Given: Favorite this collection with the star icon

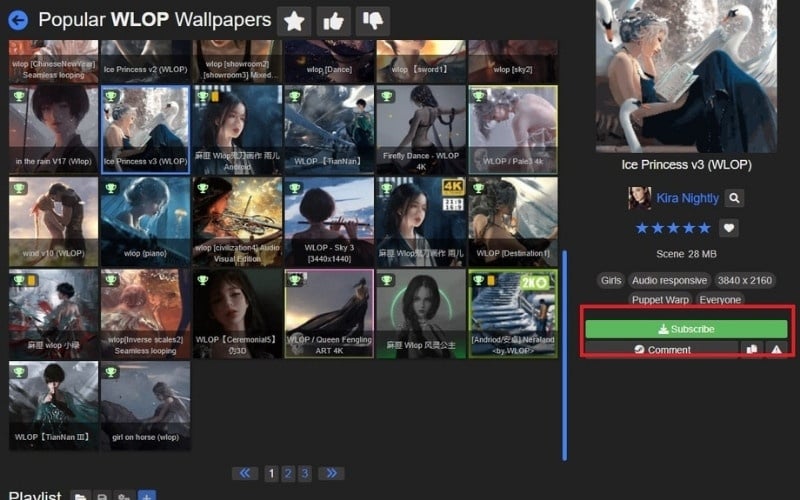Looking at the screenshot, I should (x=293, y=20).
